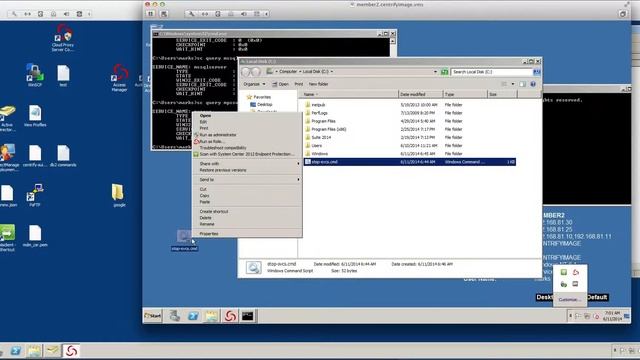Select the Suite 2014 folder row
Screen dimensions: 640x360
coord(410,138)
